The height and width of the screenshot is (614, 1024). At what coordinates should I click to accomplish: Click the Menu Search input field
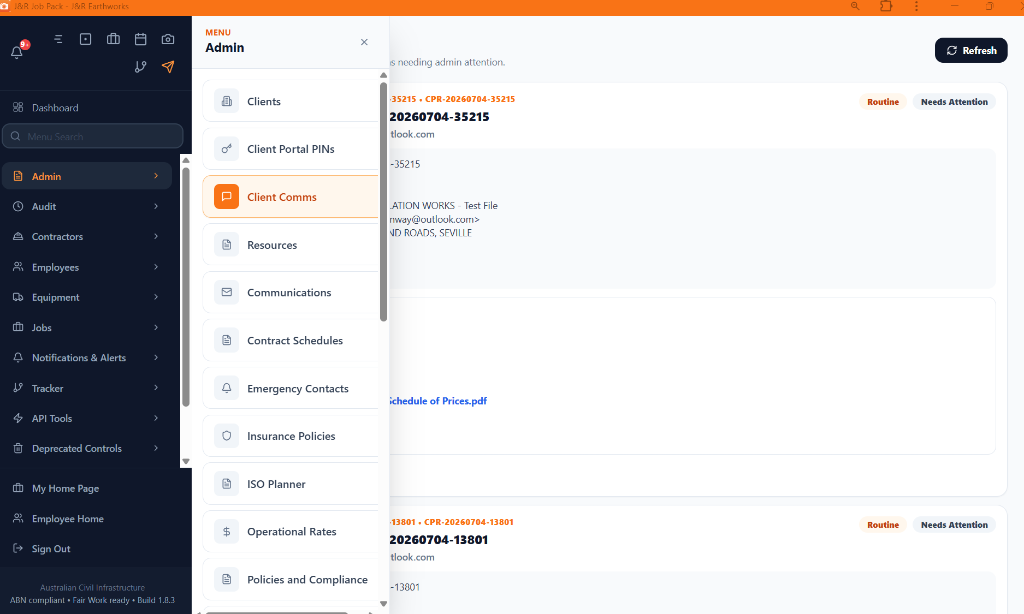[93, 137]
